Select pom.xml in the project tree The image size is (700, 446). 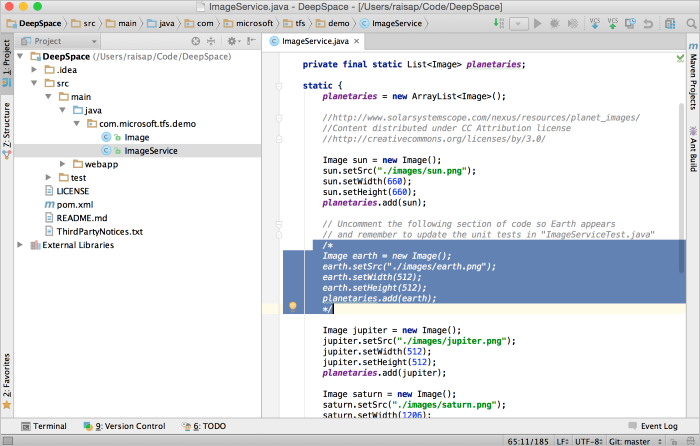[76, 204]
